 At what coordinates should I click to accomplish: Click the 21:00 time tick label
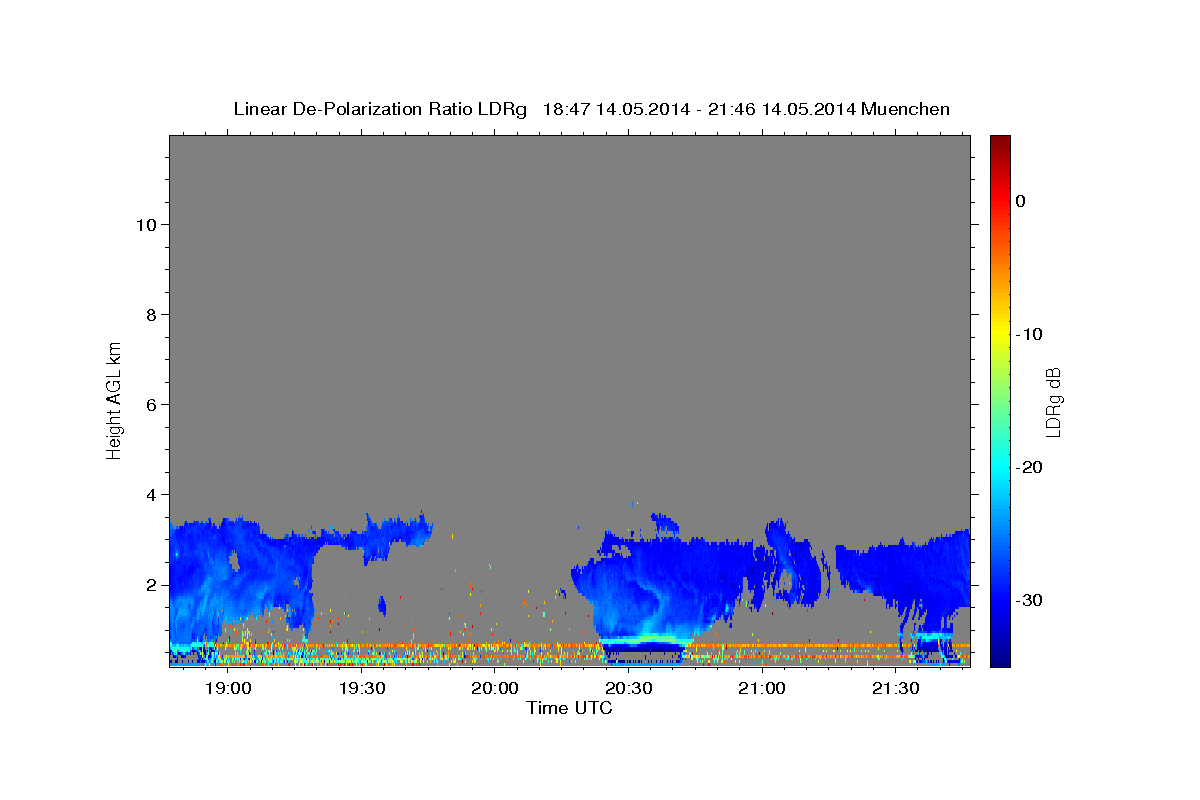(x=762, y=689)
